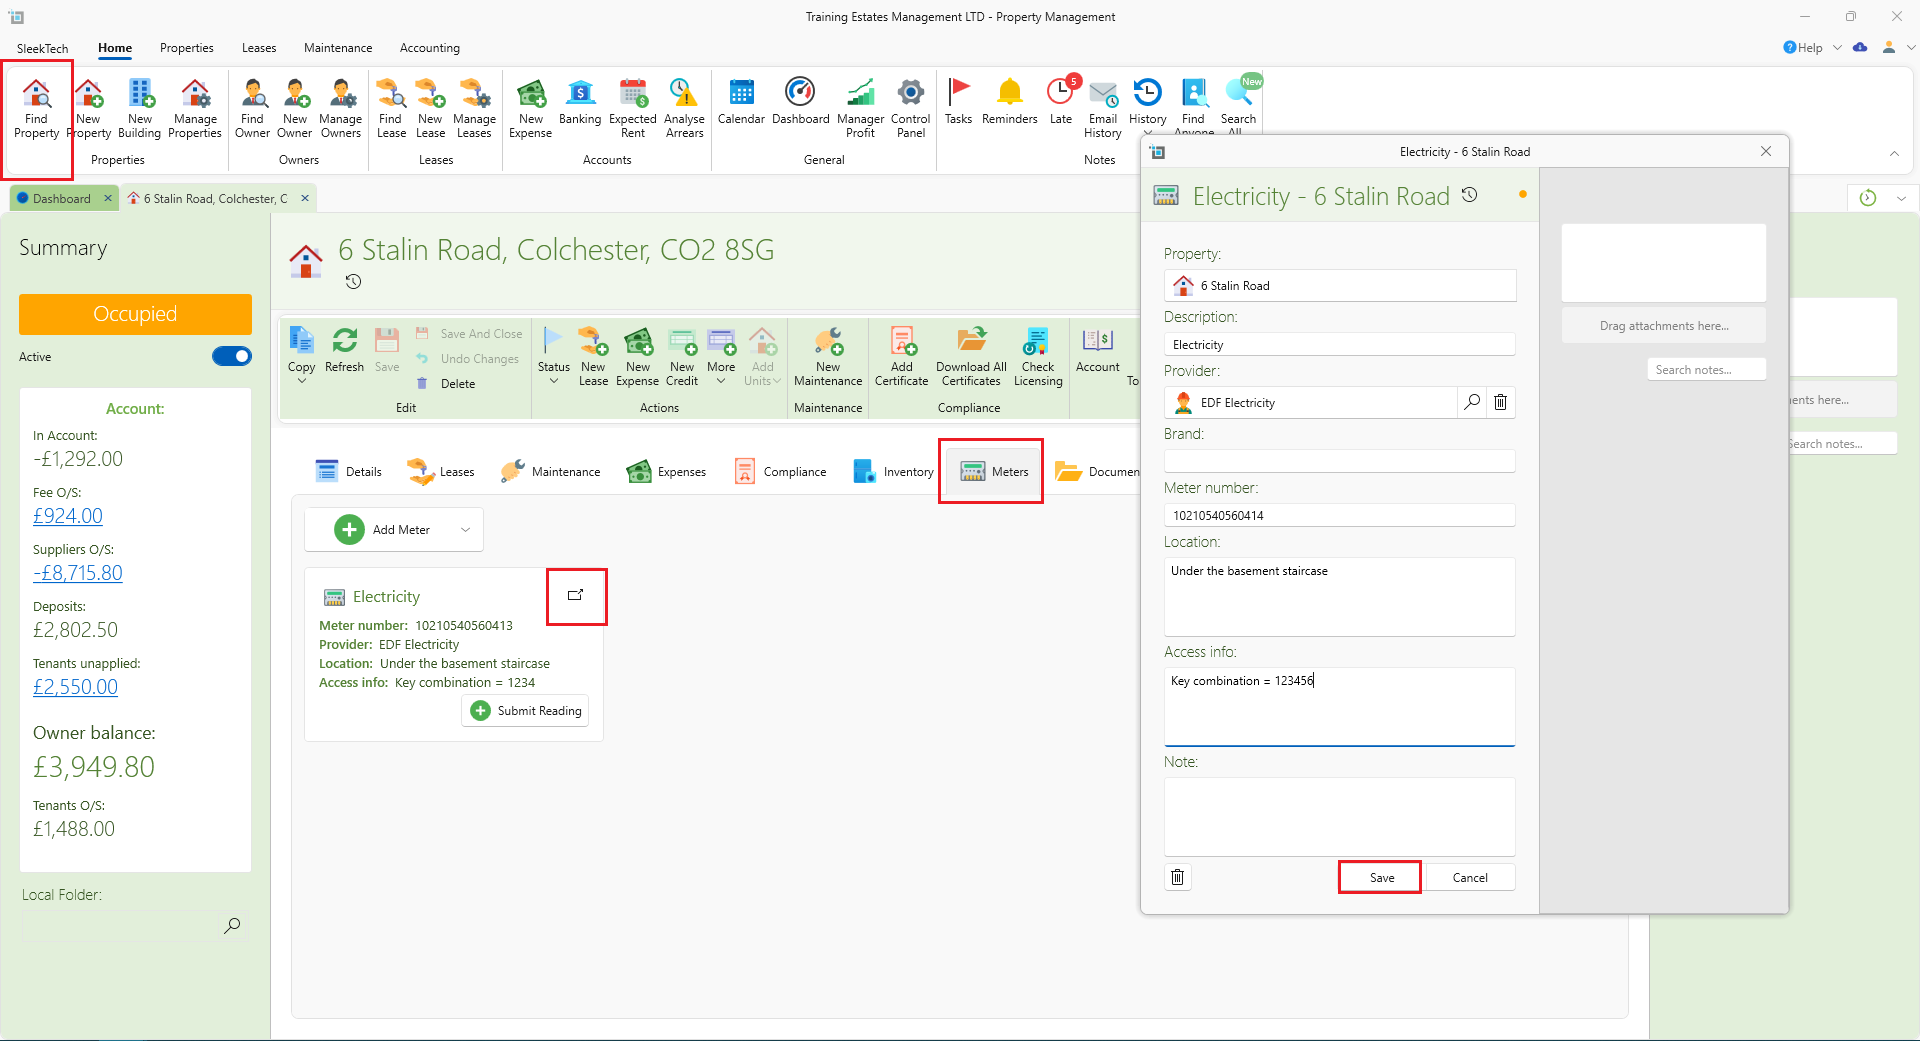Click Add Certificate
The width and height of the screenshot is (1920, 1041).
[x=902, y=357]
